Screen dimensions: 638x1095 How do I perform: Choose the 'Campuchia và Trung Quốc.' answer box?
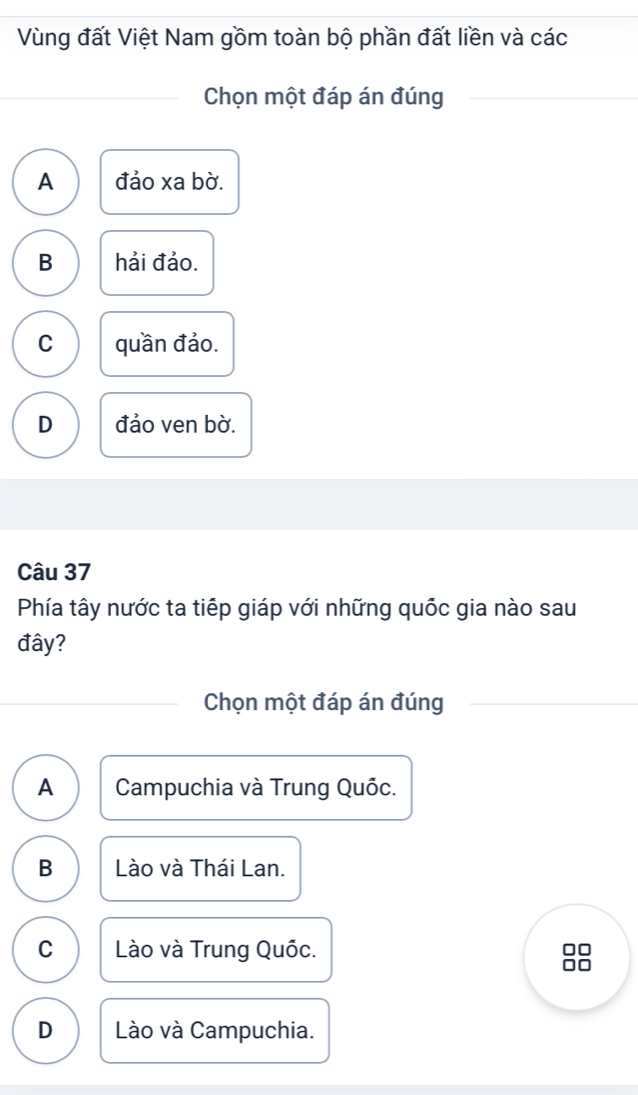pos(256,787)
